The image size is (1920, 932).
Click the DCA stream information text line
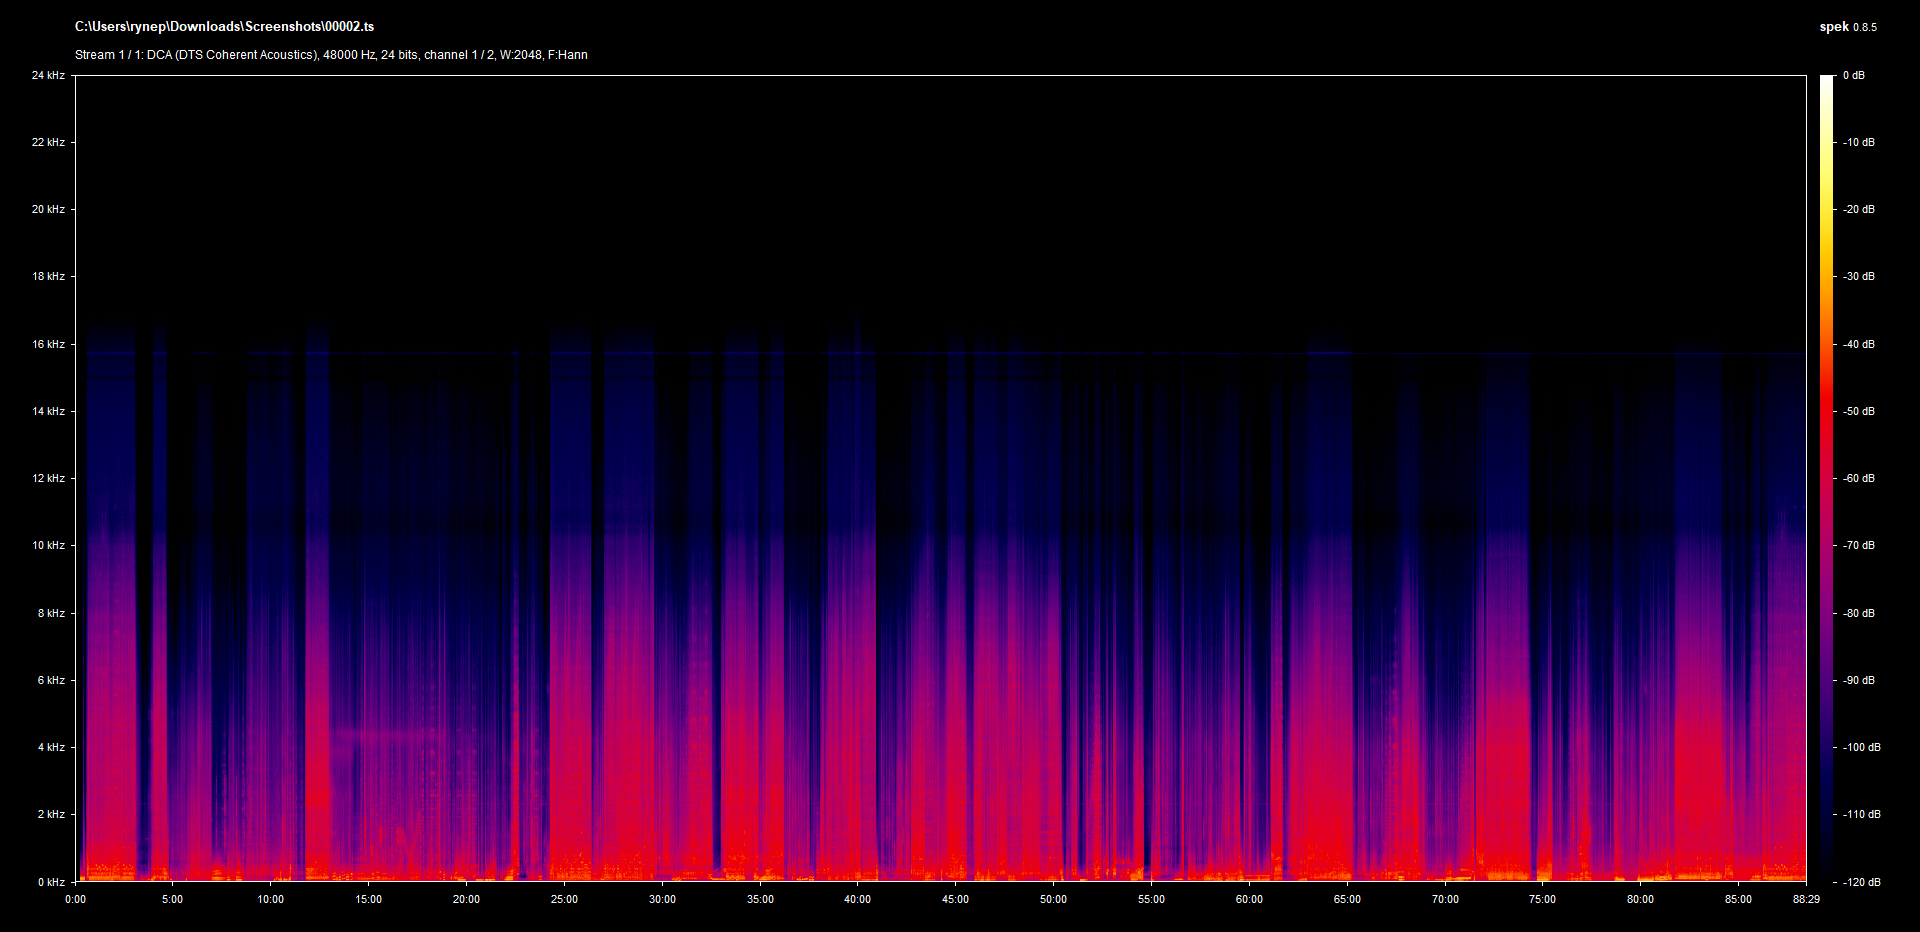(x=331, y=55)
